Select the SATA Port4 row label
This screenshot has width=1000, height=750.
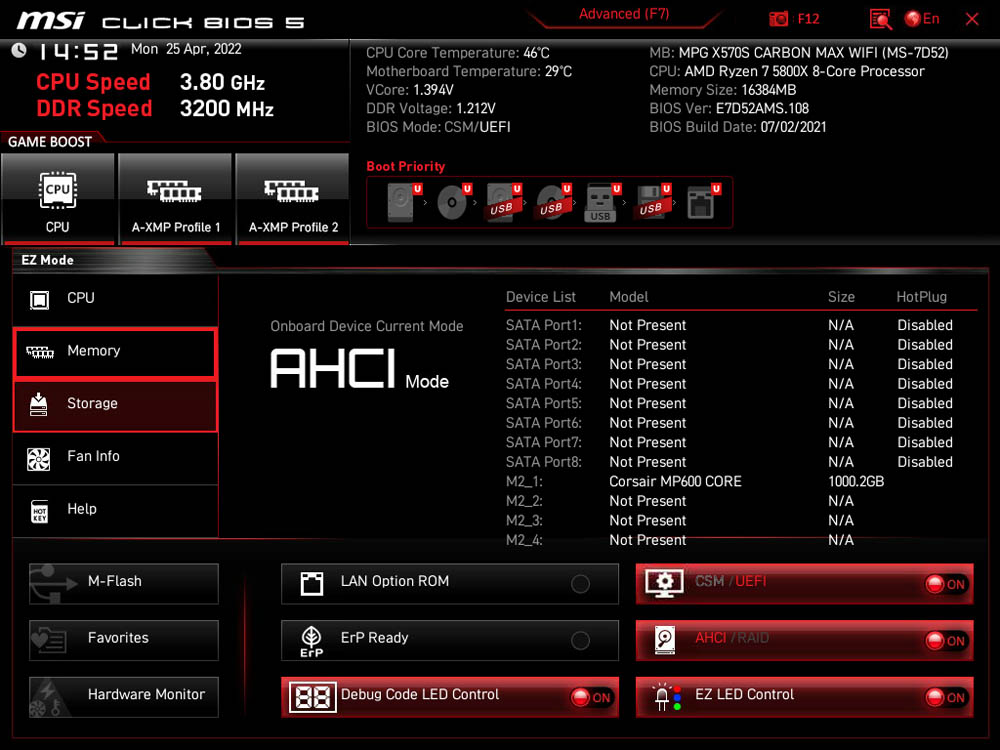tap(544, 384)
